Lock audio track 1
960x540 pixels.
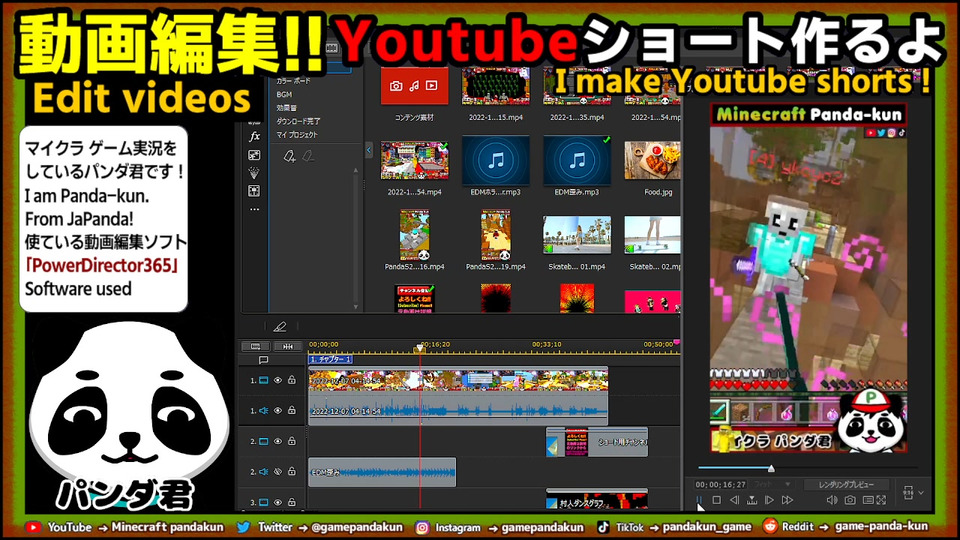tap(292, 410)
